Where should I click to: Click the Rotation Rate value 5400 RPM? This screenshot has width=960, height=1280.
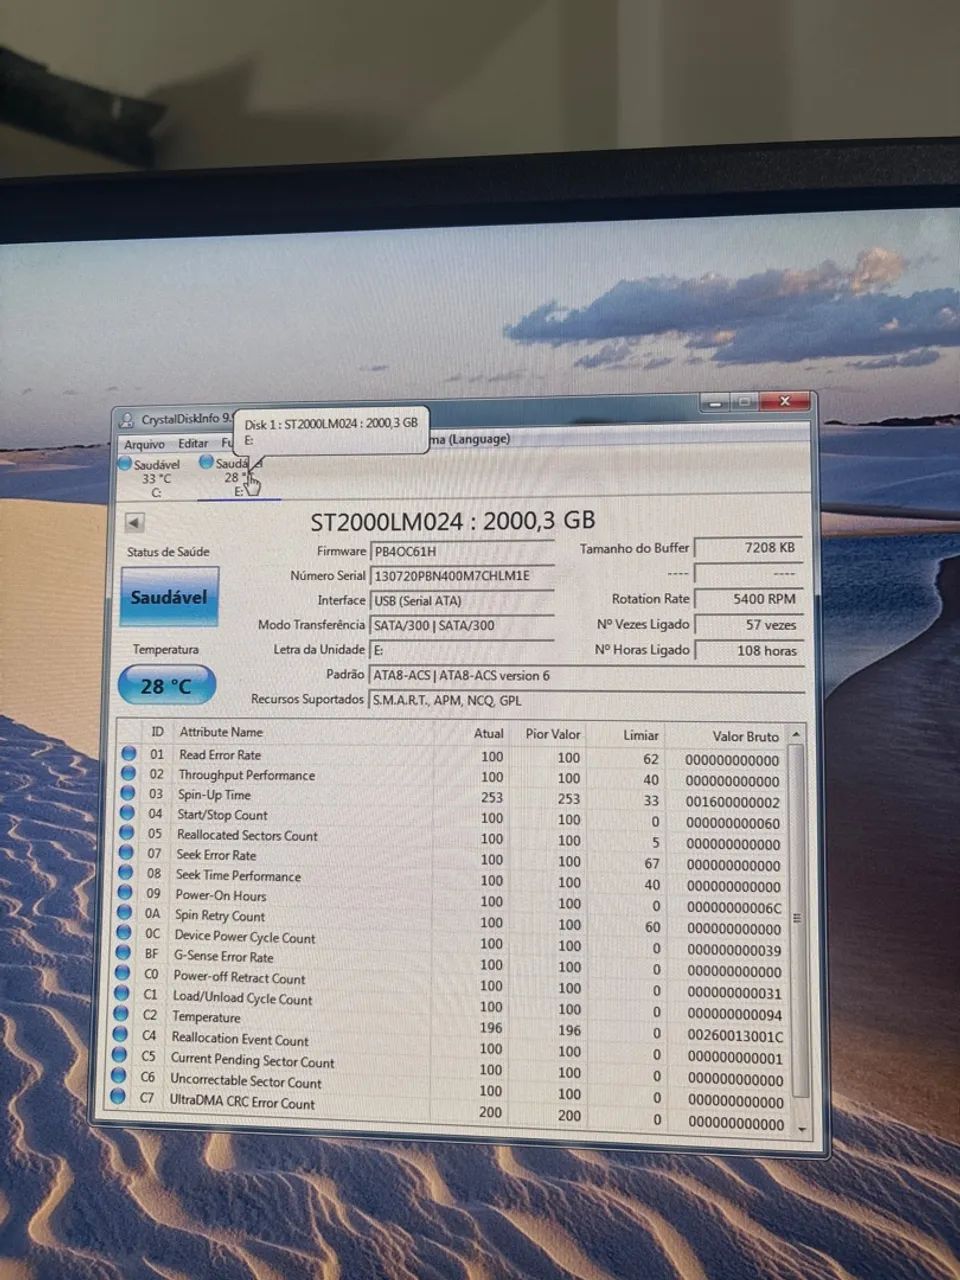tap(748, 599)
